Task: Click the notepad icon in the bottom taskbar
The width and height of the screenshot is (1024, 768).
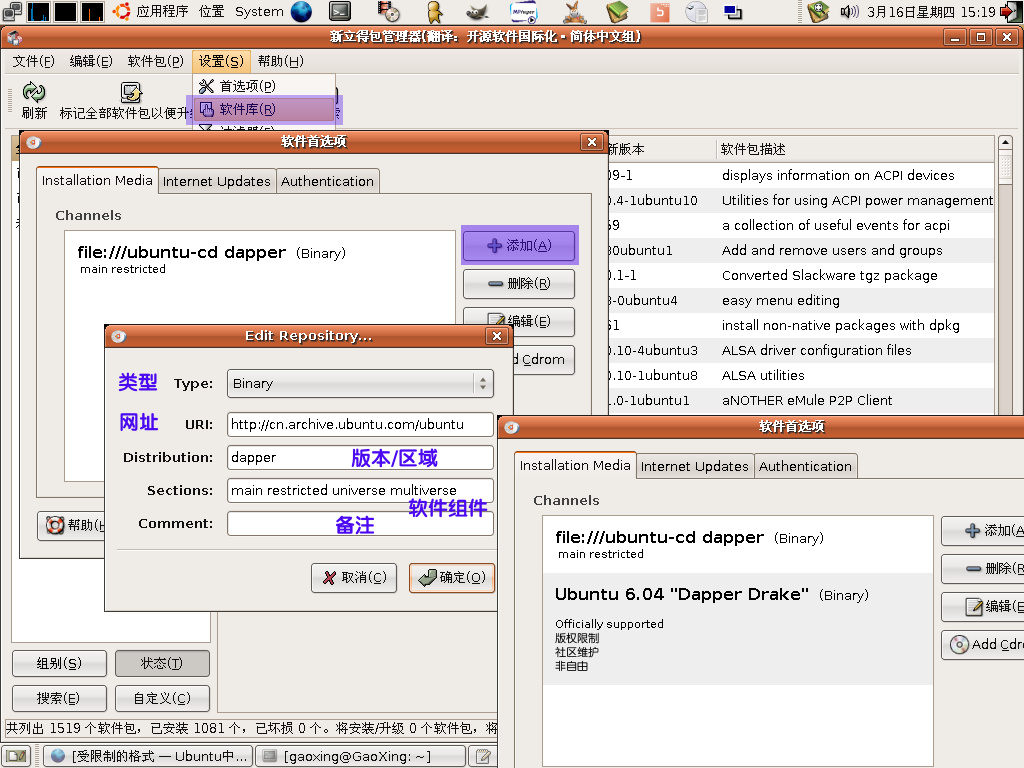Action: click(x=483, y=756)
